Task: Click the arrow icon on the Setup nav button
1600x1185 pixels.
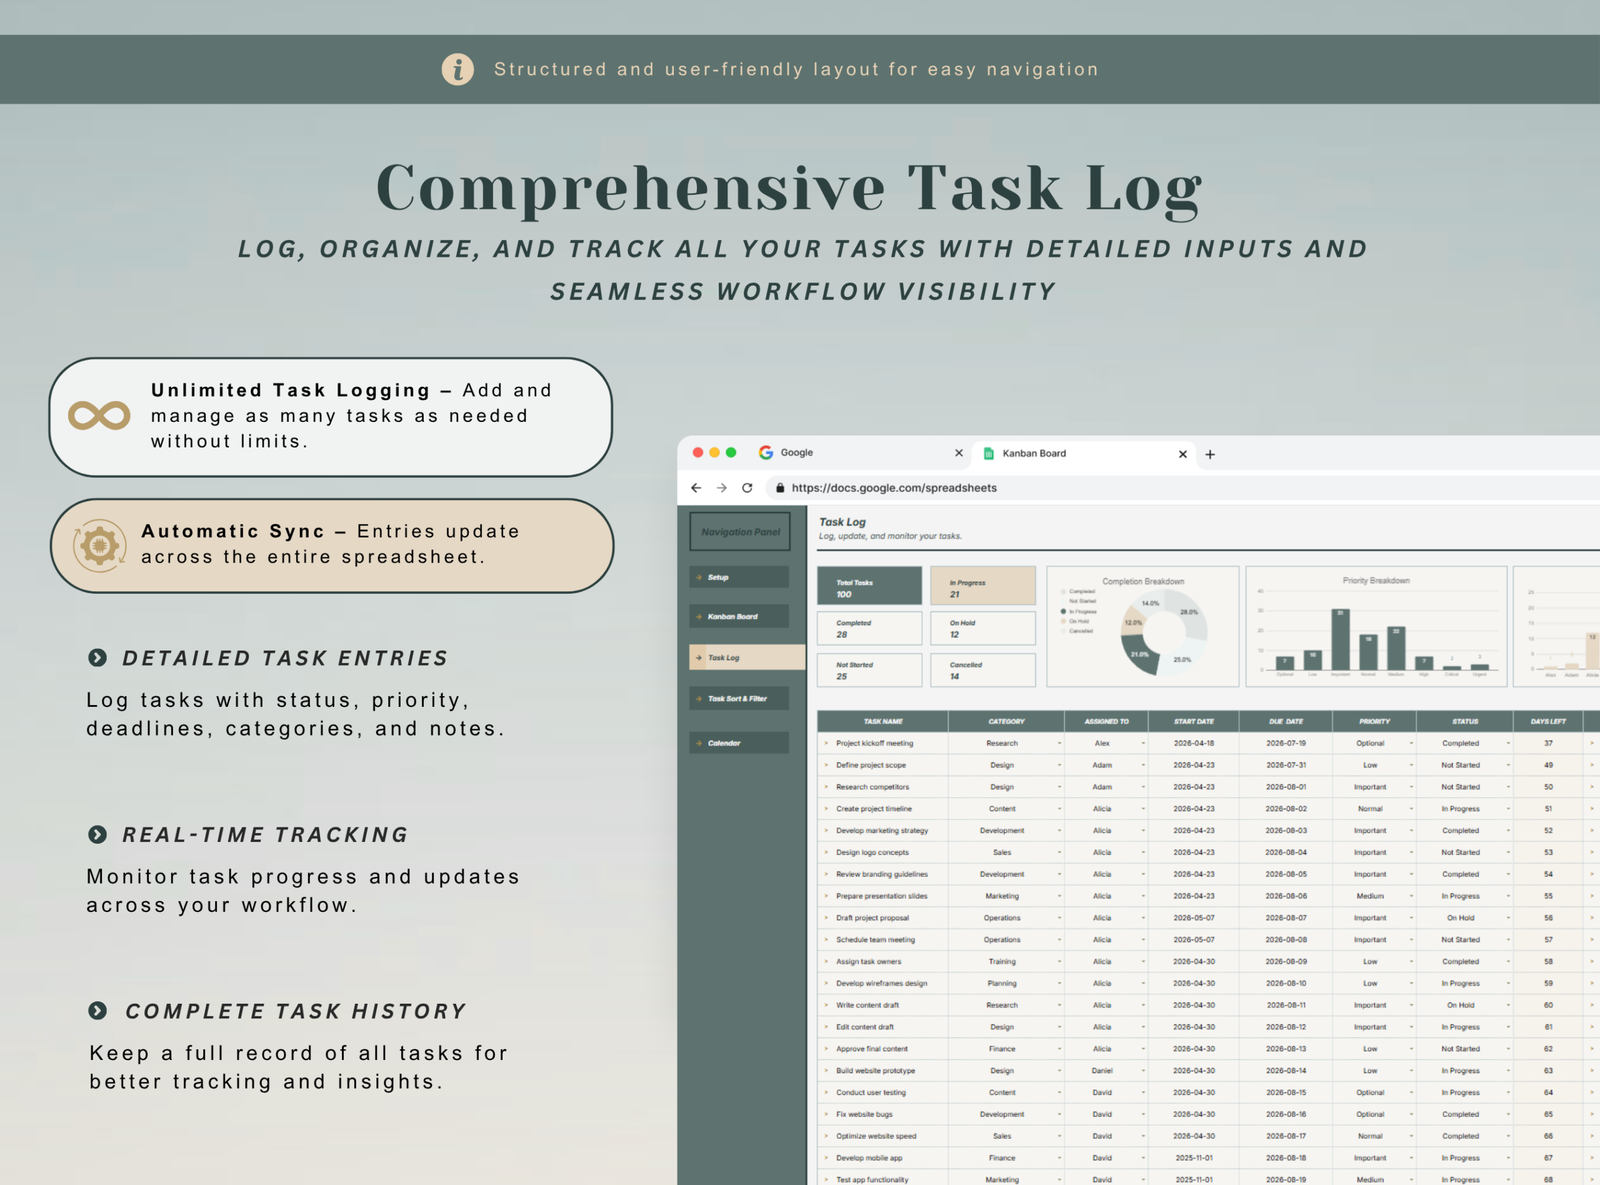Action: click(698, 577)
